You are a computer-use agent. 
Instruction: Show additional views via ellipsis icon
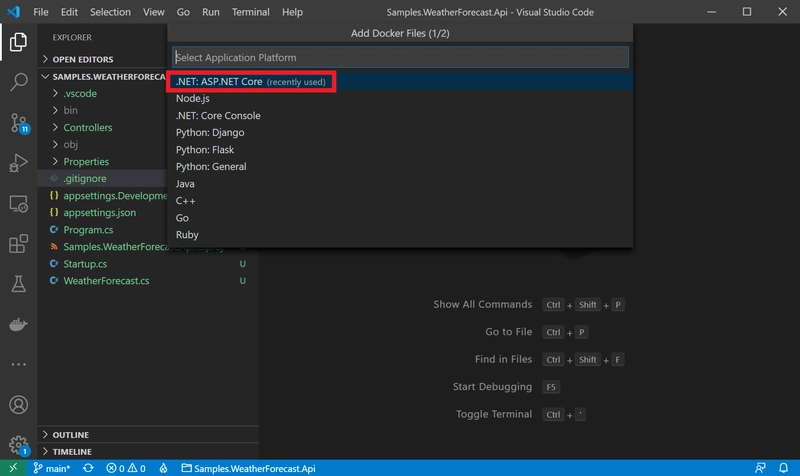coord(18,364)
